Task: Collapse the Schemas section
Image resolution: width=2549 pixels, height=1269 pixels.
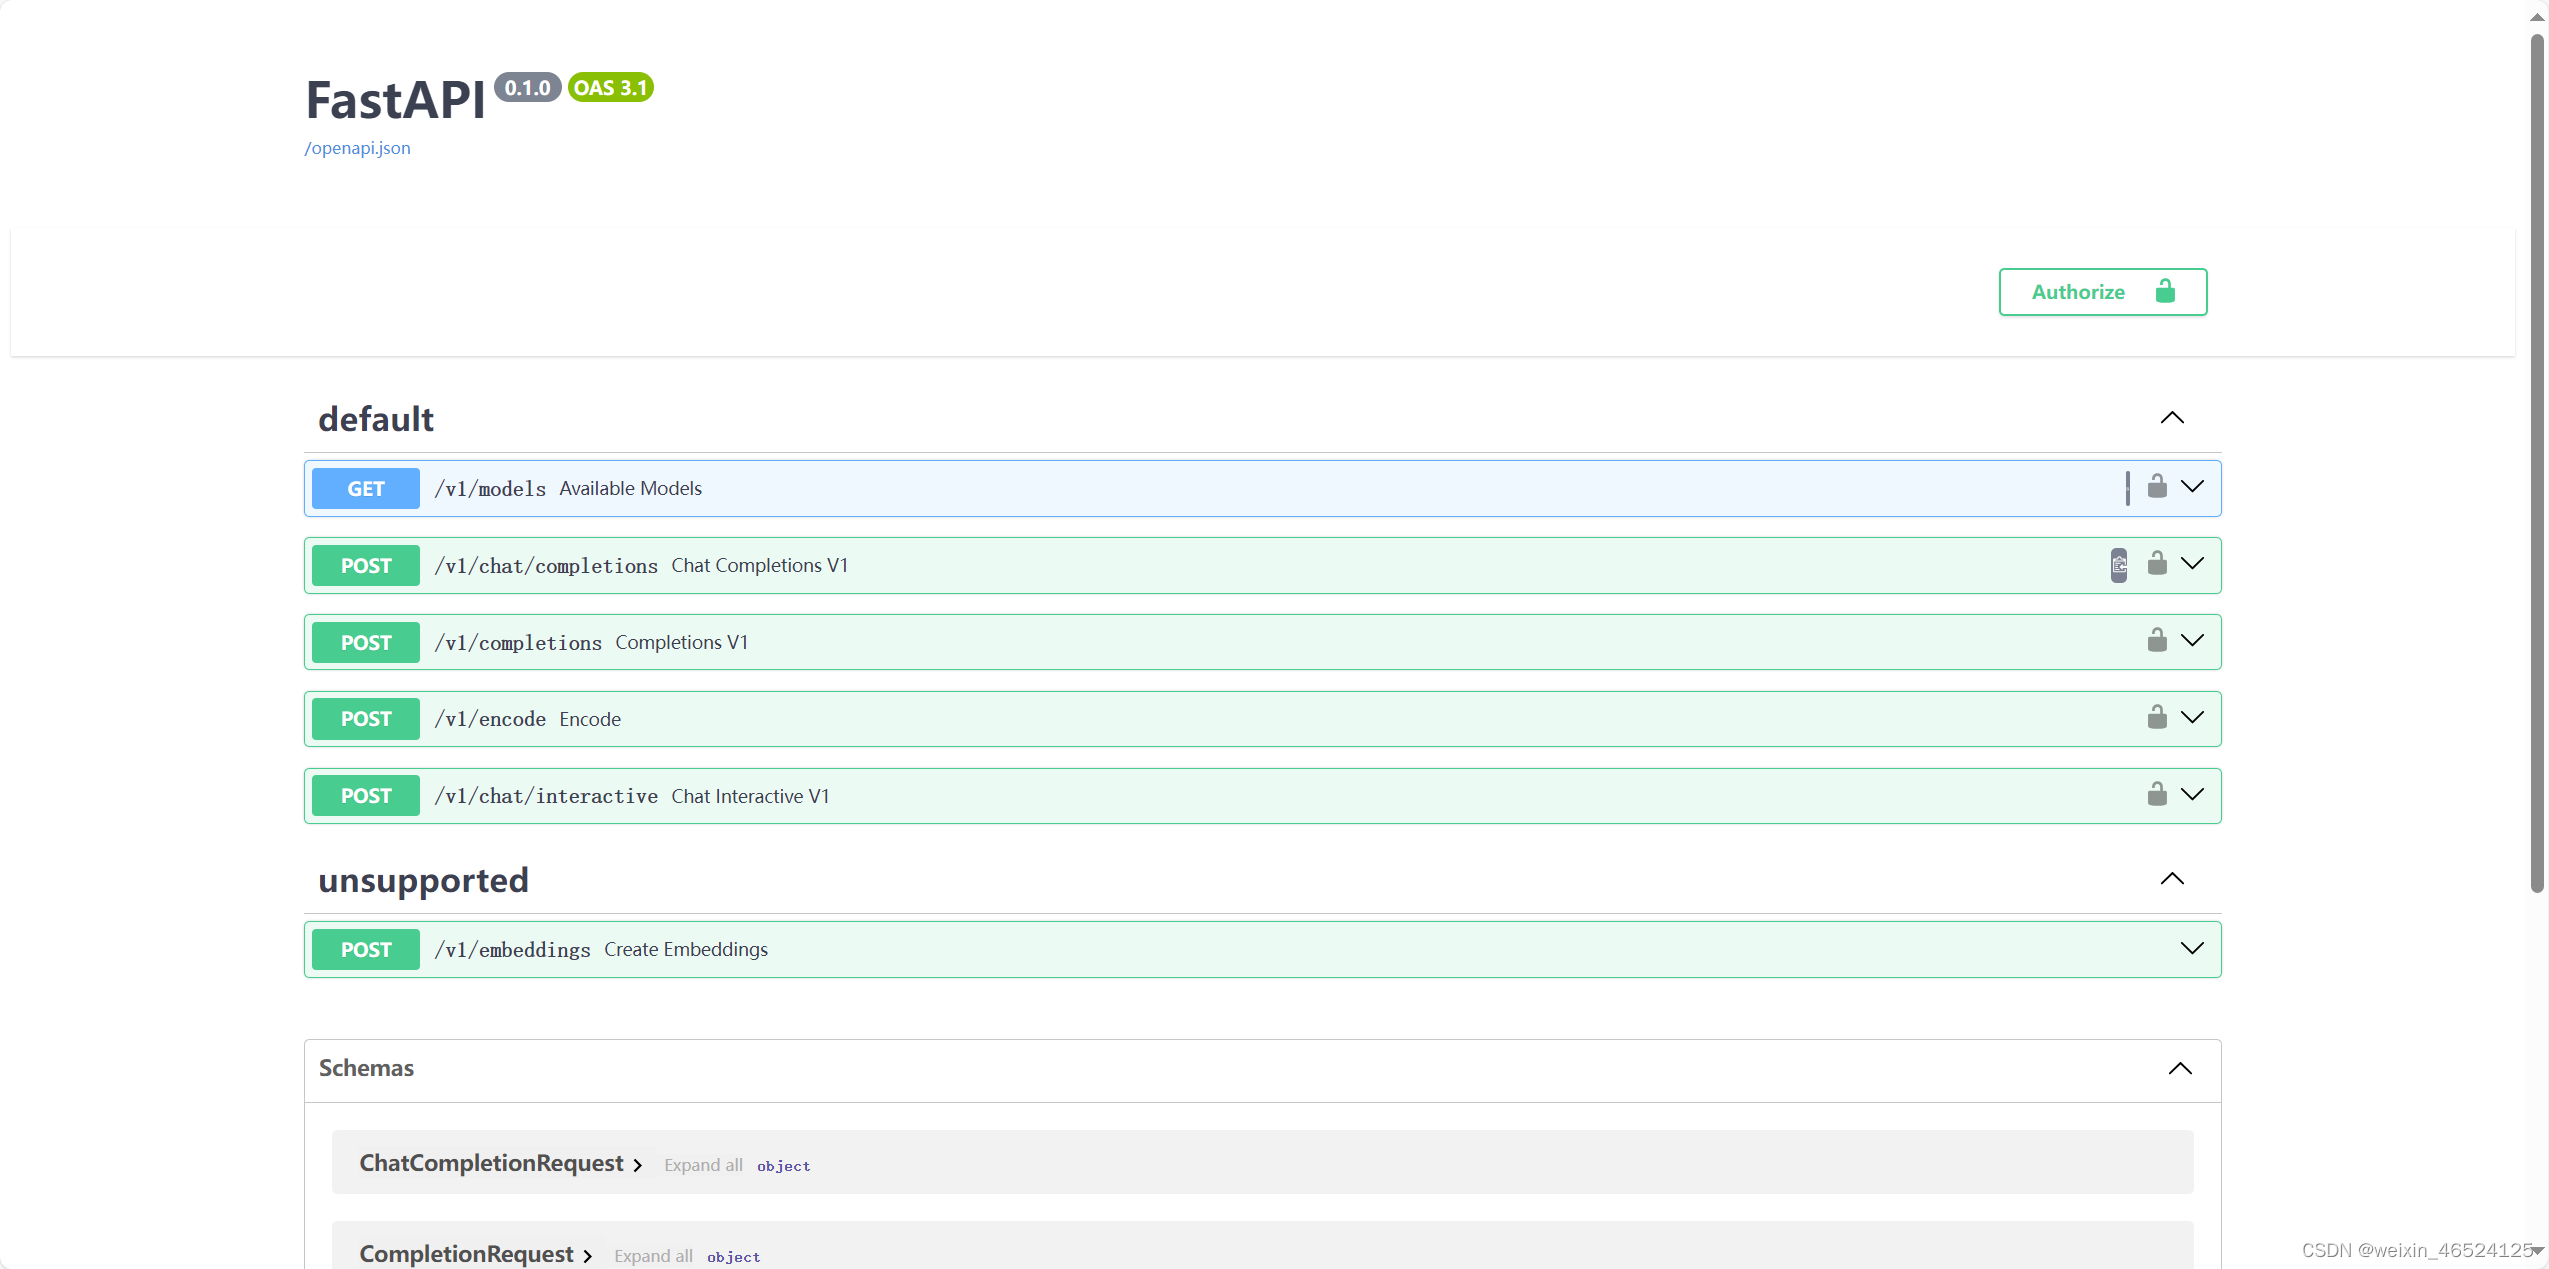Action: tap(2180, 1068)
